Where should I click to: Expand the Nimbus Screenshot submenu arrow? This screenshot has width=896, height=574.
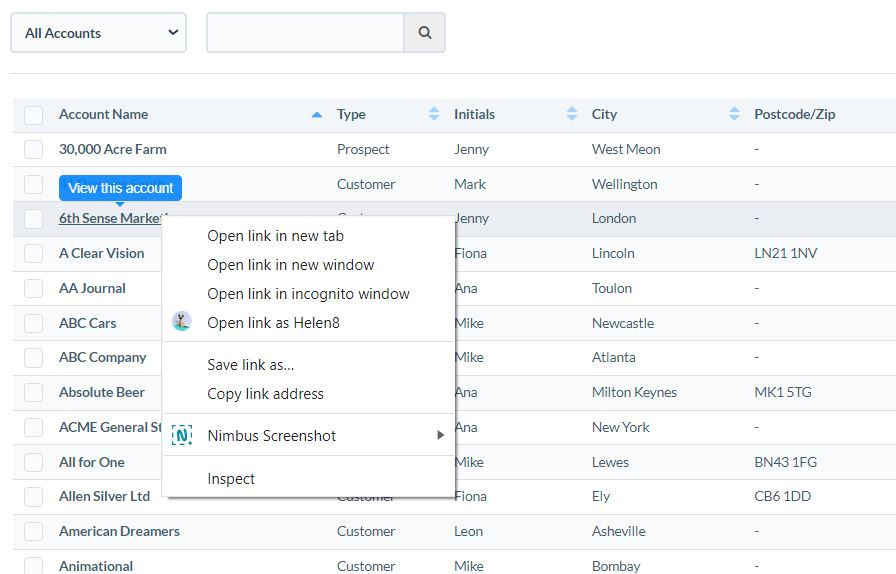440,435
